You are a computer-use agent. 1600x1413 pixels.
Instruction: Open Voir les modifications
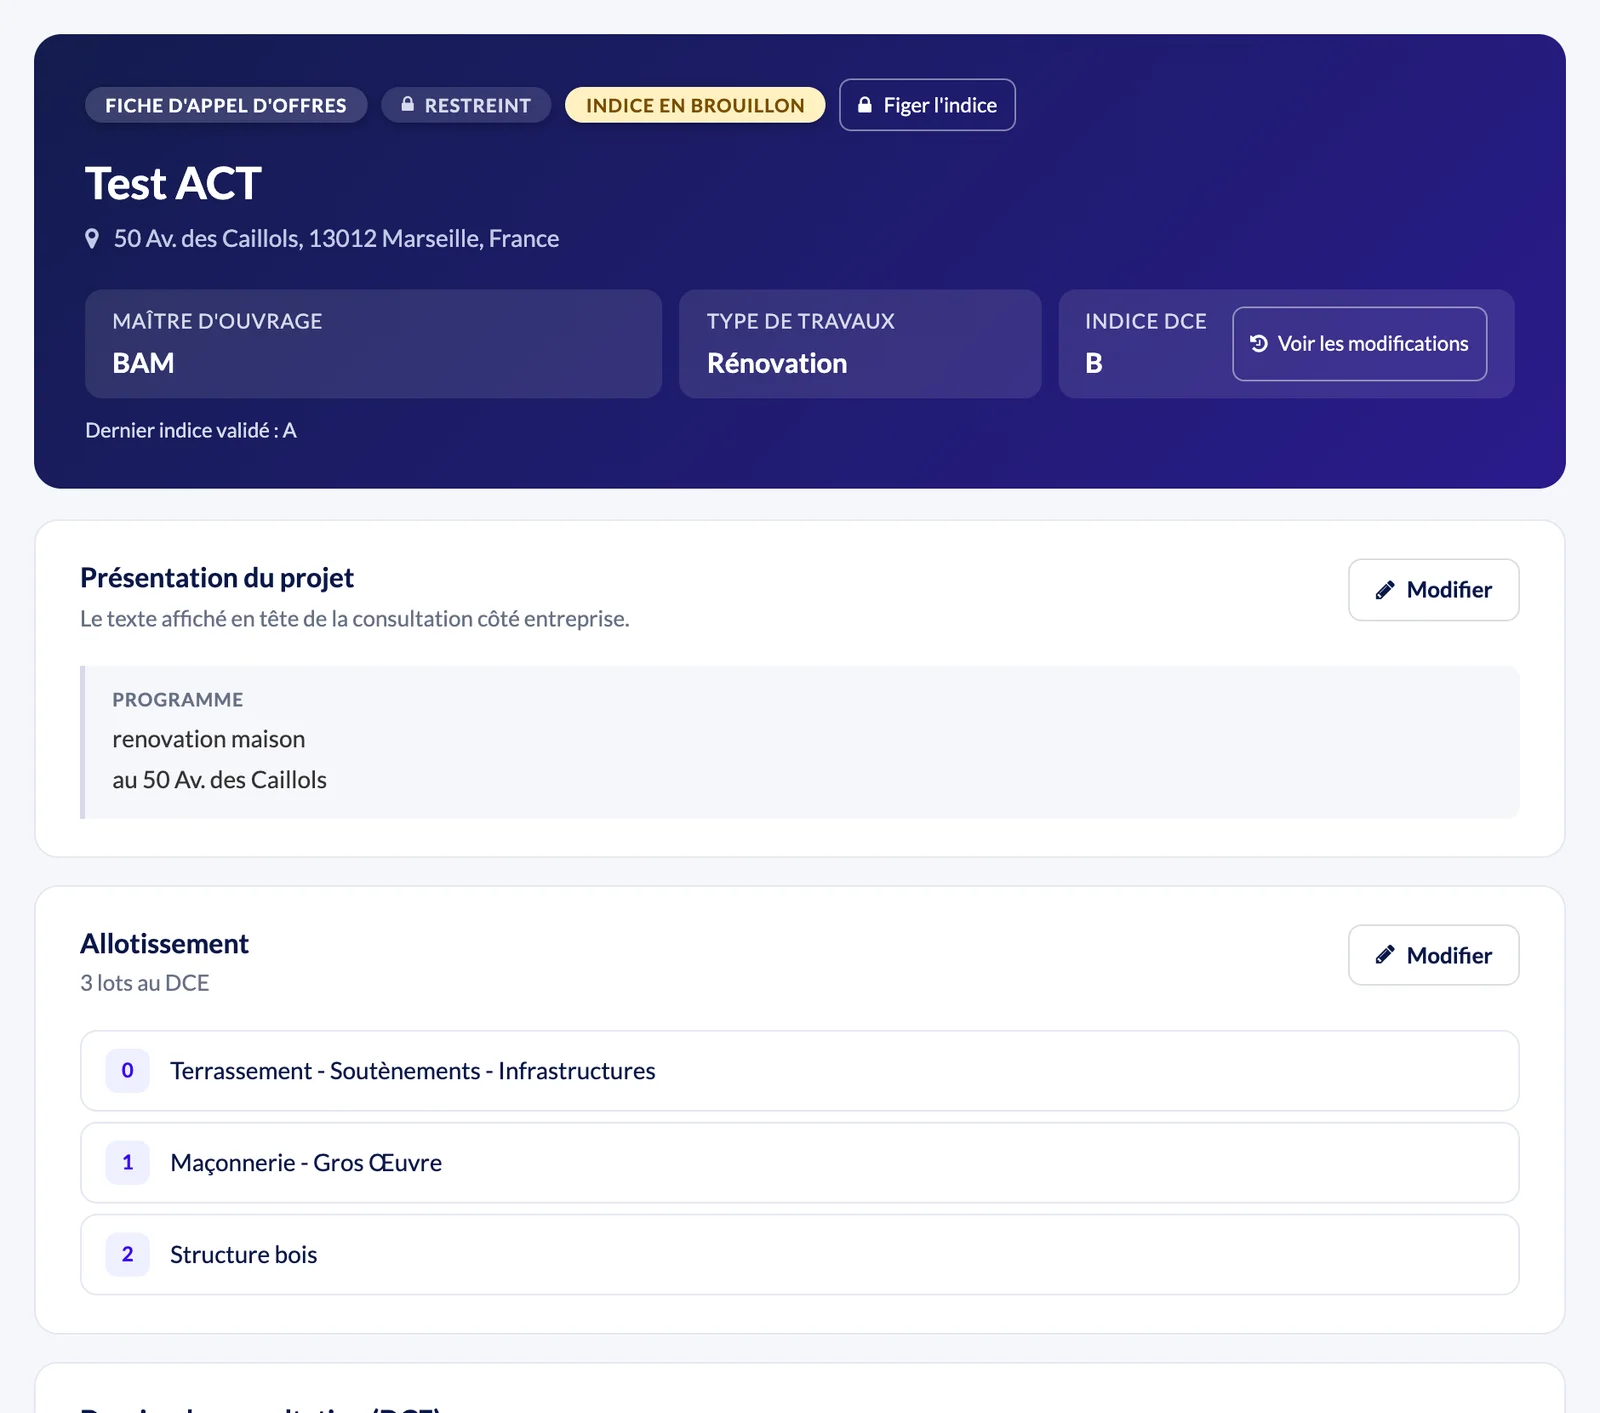click(1359, 344)
